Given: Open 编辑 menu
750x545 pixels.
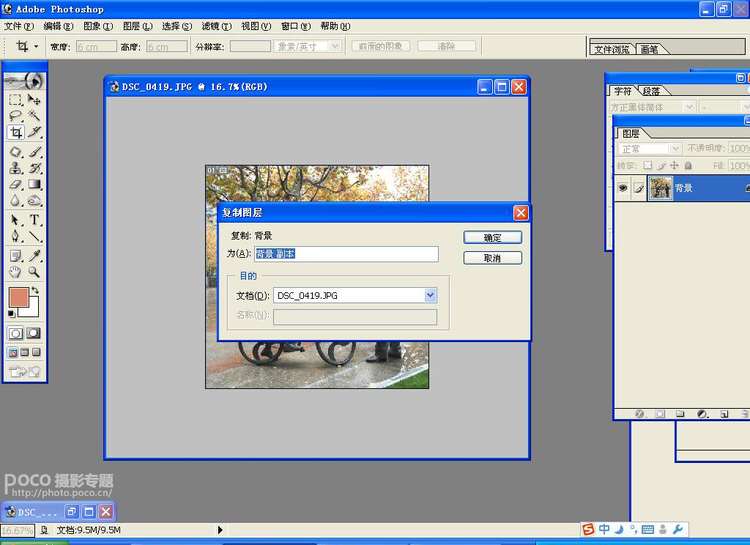Looking at the screenshot, I should pyautogui.click(x=58, y=26).
